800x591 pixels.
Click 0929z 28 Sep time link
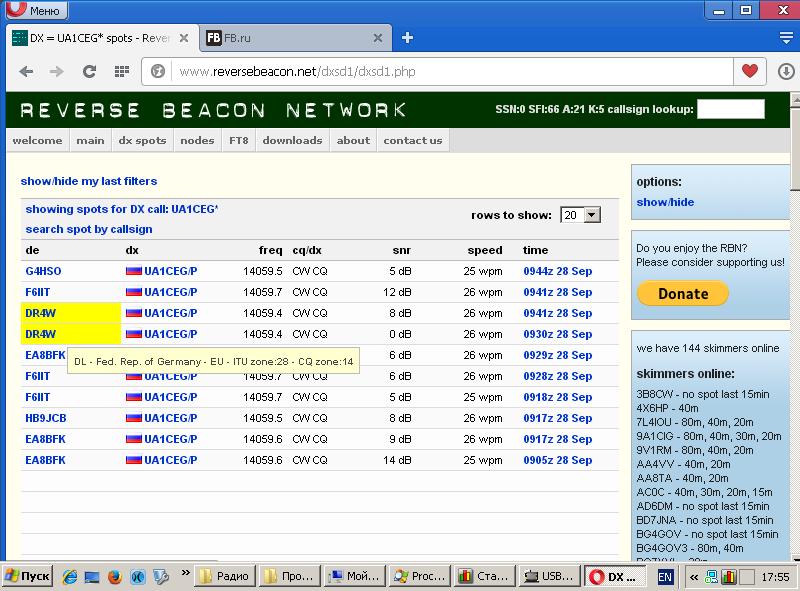[558, 355]
